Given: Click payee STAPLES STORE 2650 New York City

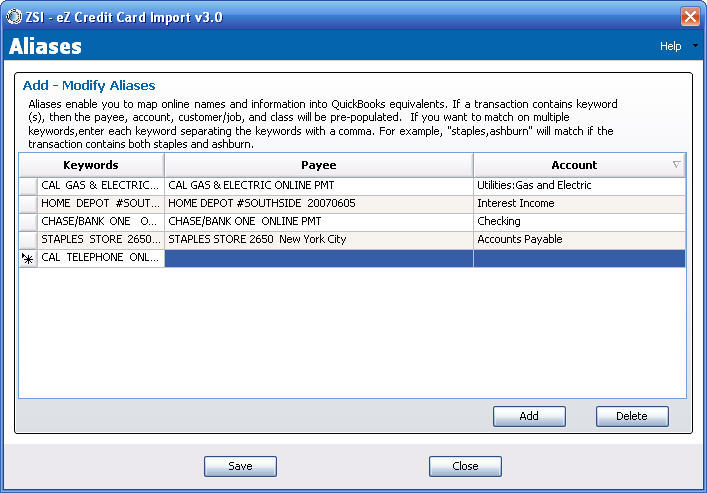Looking at the screenshot, I should click(x=319, y=240).
